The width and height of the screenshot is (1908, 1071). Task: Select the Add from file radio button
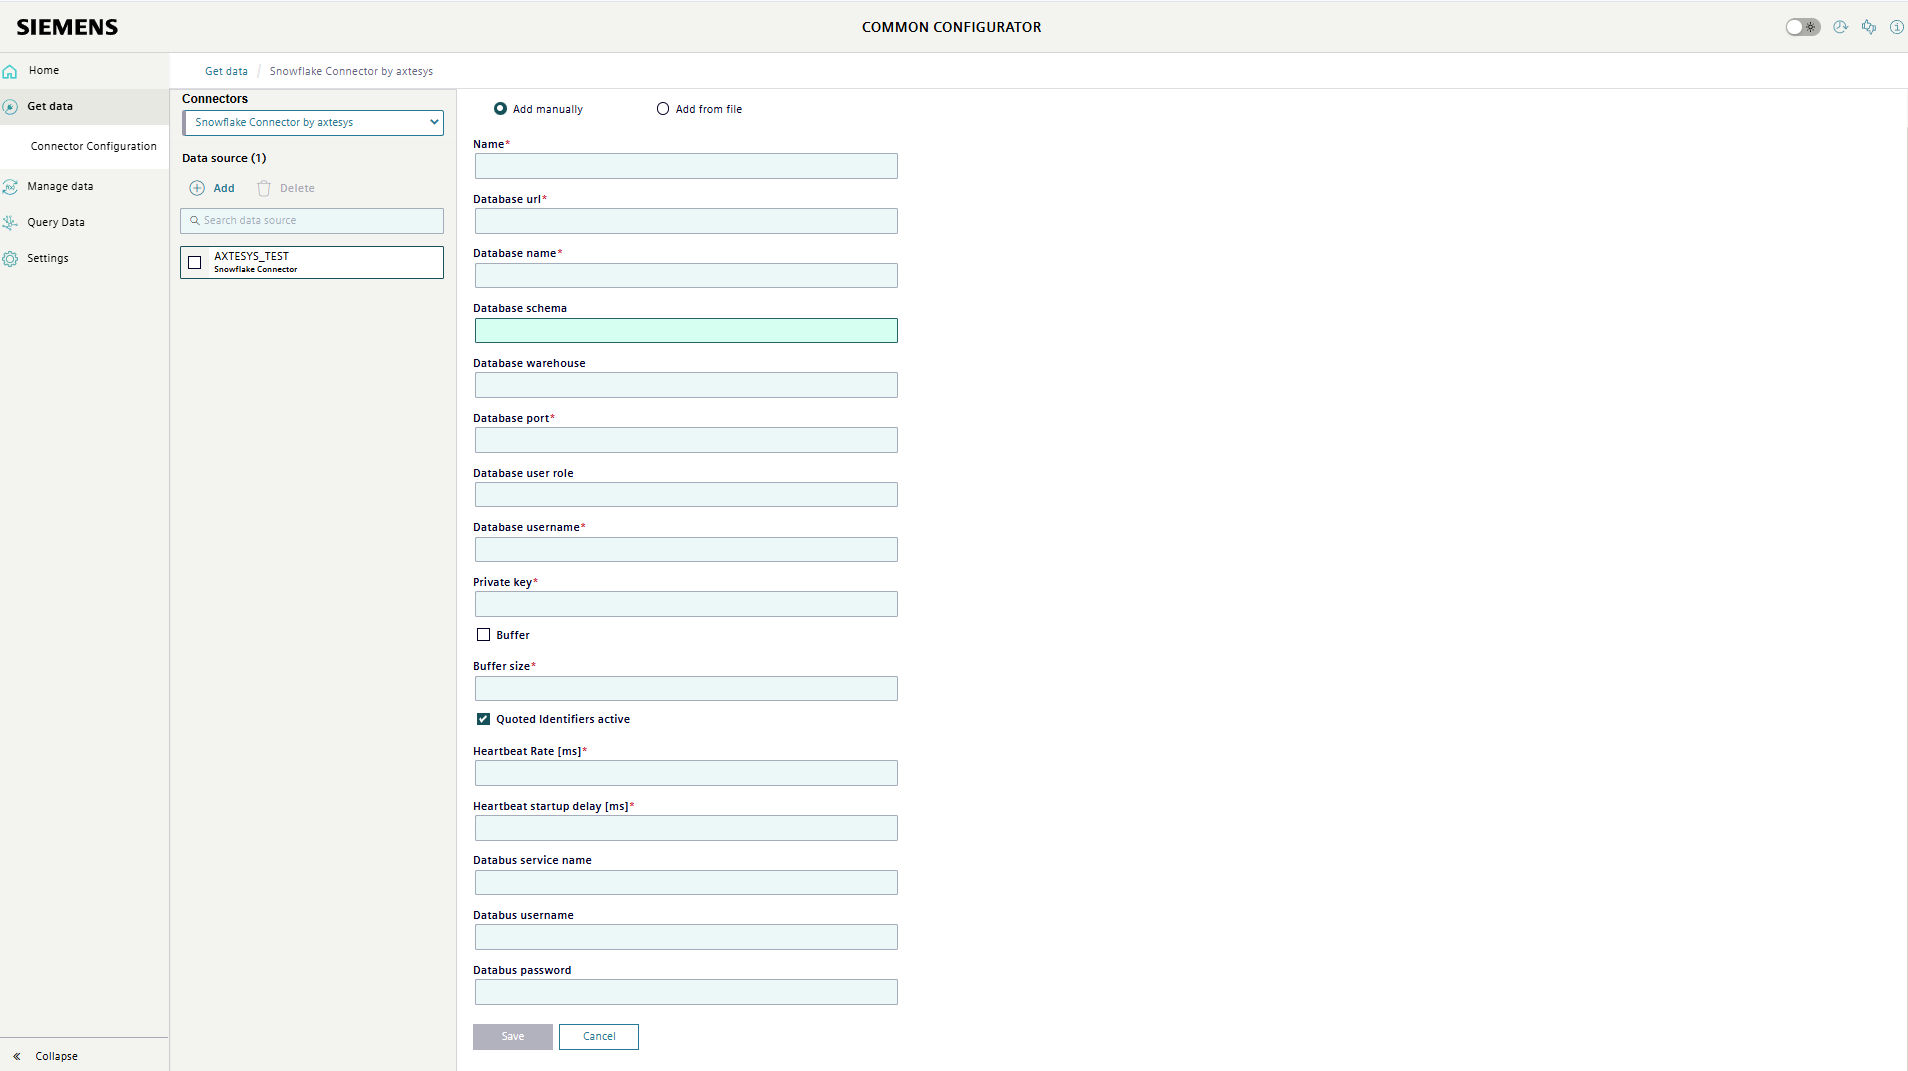point(663,109)
